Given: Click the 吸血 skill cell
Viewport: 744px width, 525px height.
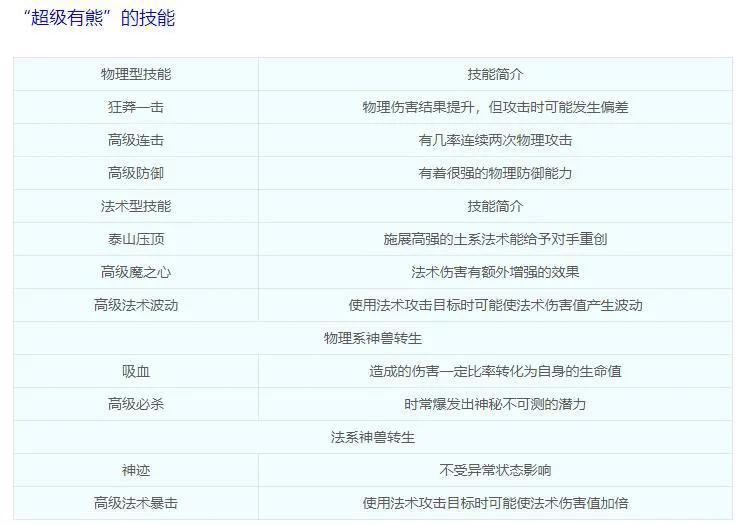Looking at the screenshot, I should pyautogui.click(x=136, y=371).
